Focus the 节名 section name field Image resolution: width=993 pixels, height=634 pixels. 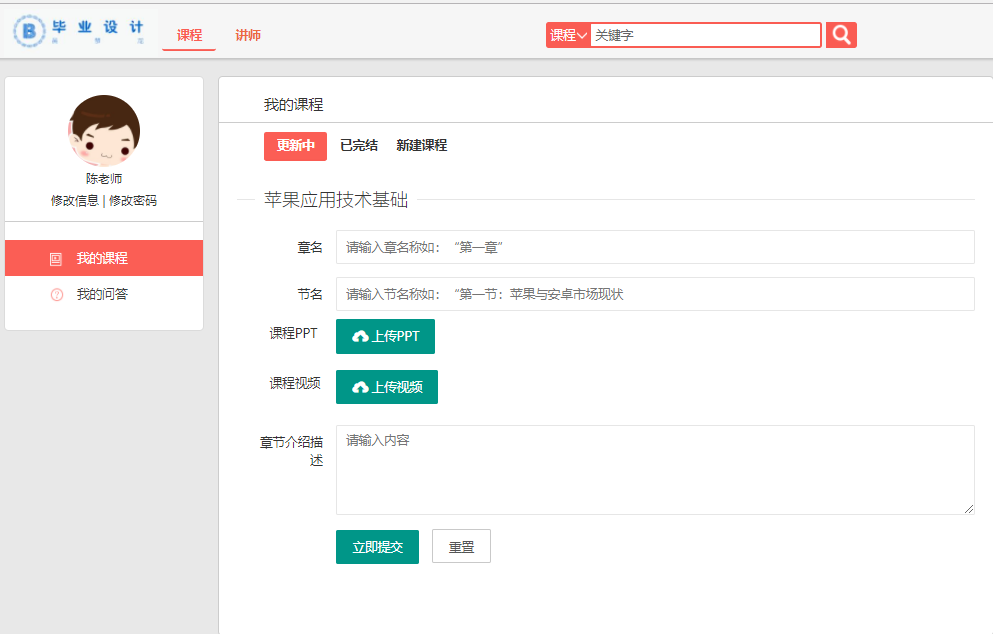tap(654, 294)
